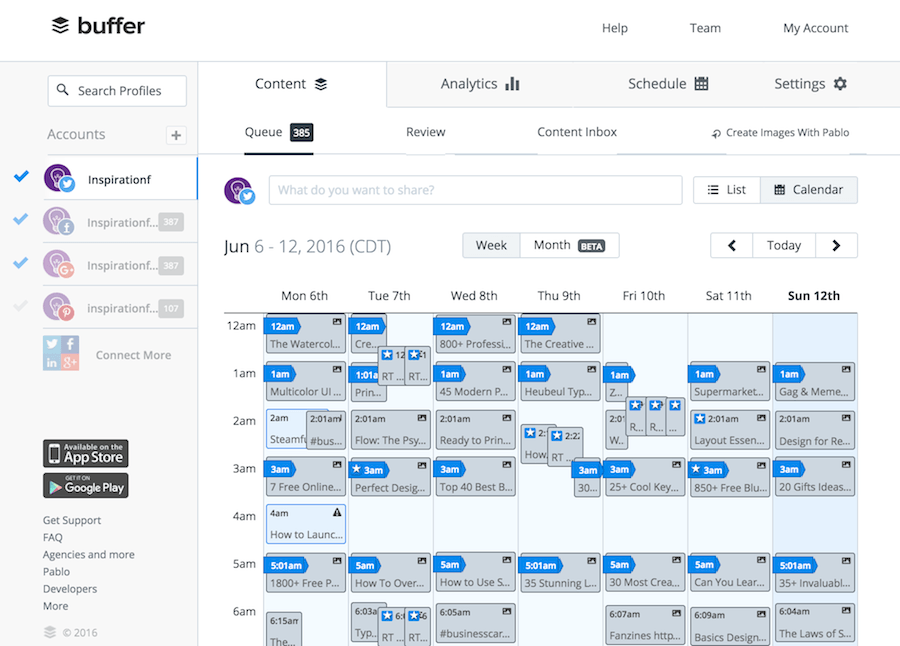Open the Top 40 Best B... post
Screen dimensions: 900x646
point(475,477)
